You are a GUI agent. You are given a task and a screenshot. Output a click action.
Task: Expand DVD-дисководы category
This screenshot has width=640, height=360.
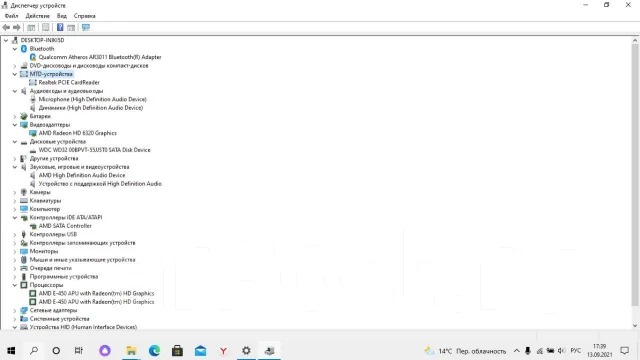click(15, 66)
